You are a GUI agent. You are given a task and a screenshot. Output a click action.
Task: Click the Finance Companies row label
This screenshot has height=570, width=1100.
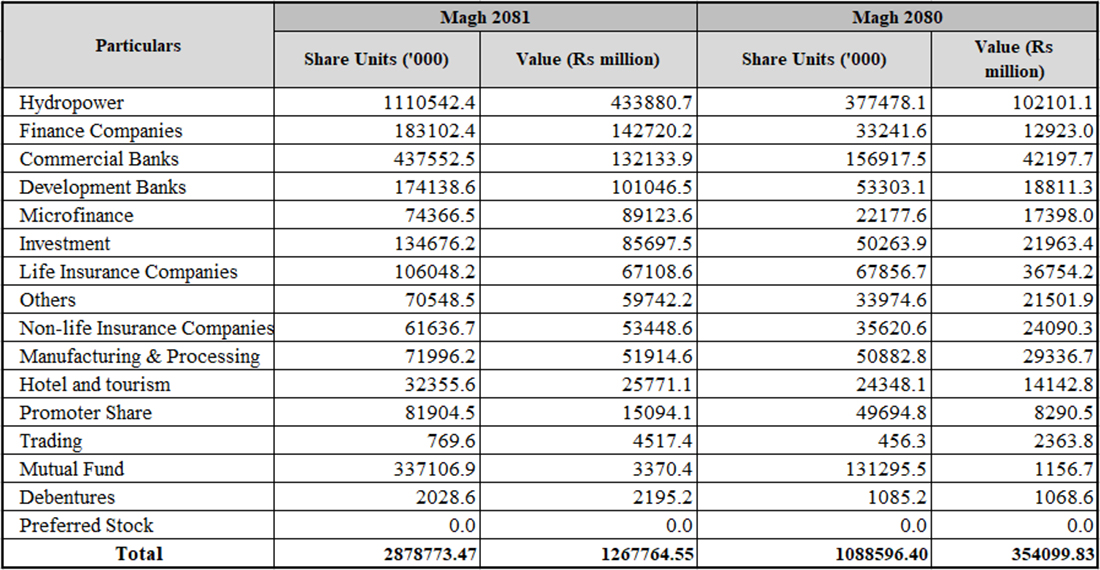point(101,131)
